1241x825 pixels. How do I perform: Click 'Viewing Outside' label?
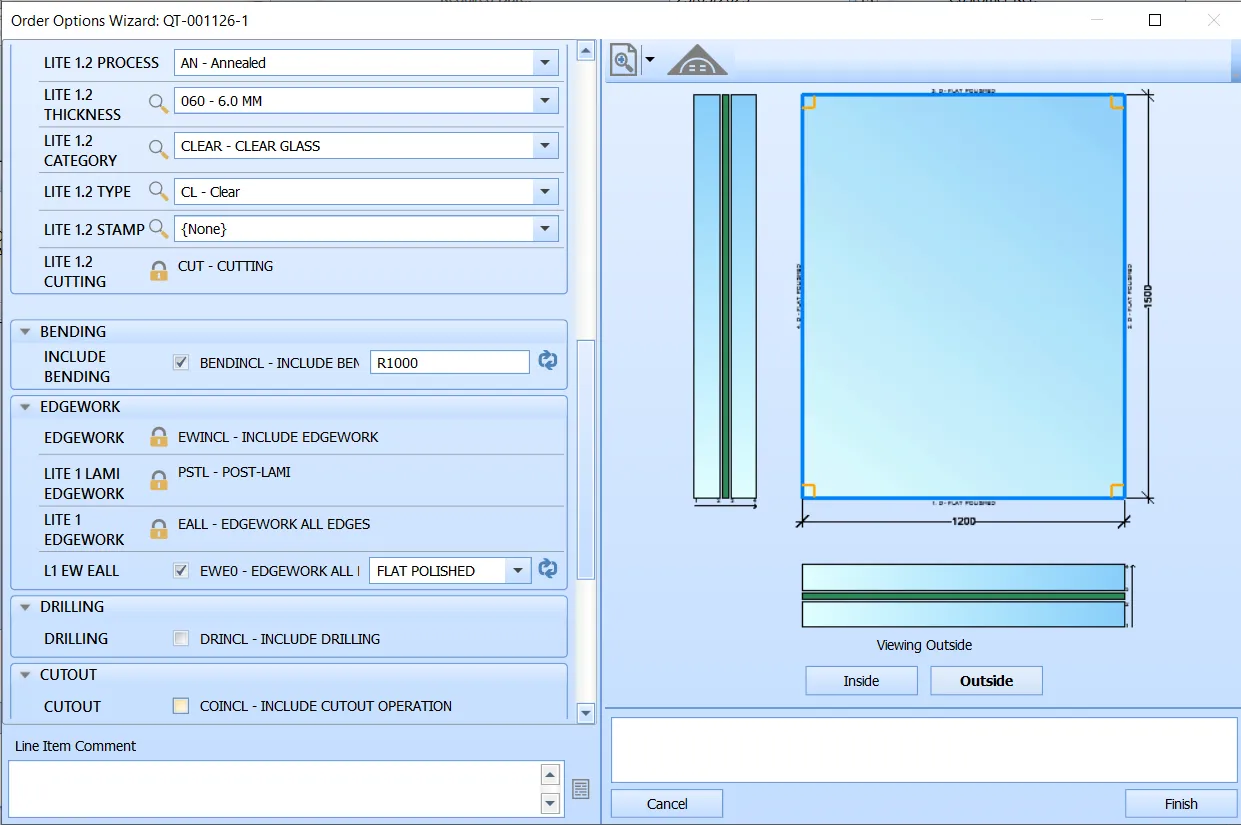(924, 645)
